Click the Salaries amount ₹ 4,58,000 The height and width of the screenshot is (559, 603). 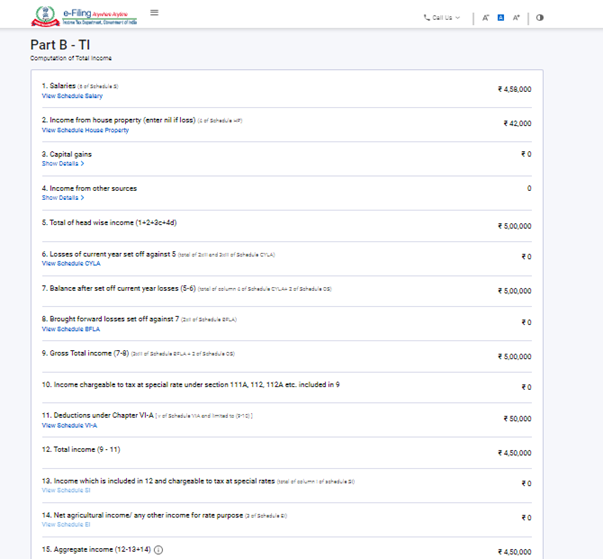click(x=514, y=90)
